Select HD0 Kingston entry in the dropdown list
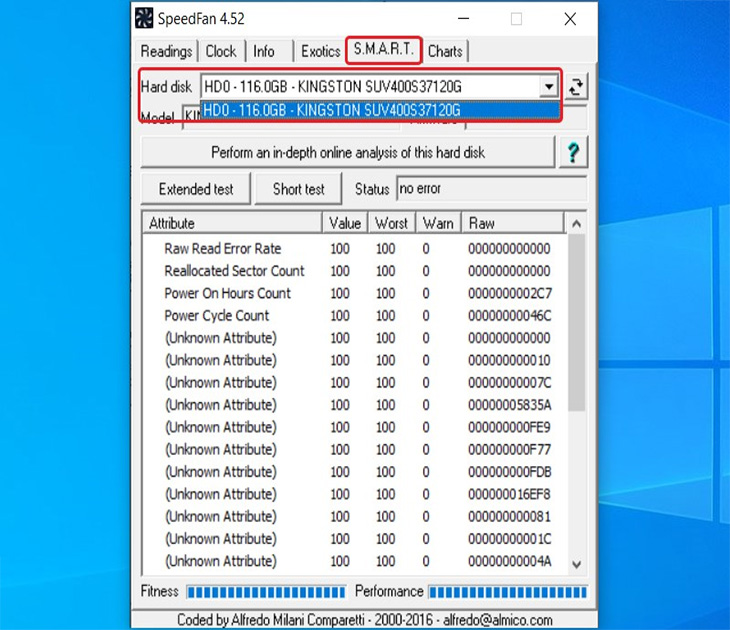730x630 pixels. [x=379, y=110]
